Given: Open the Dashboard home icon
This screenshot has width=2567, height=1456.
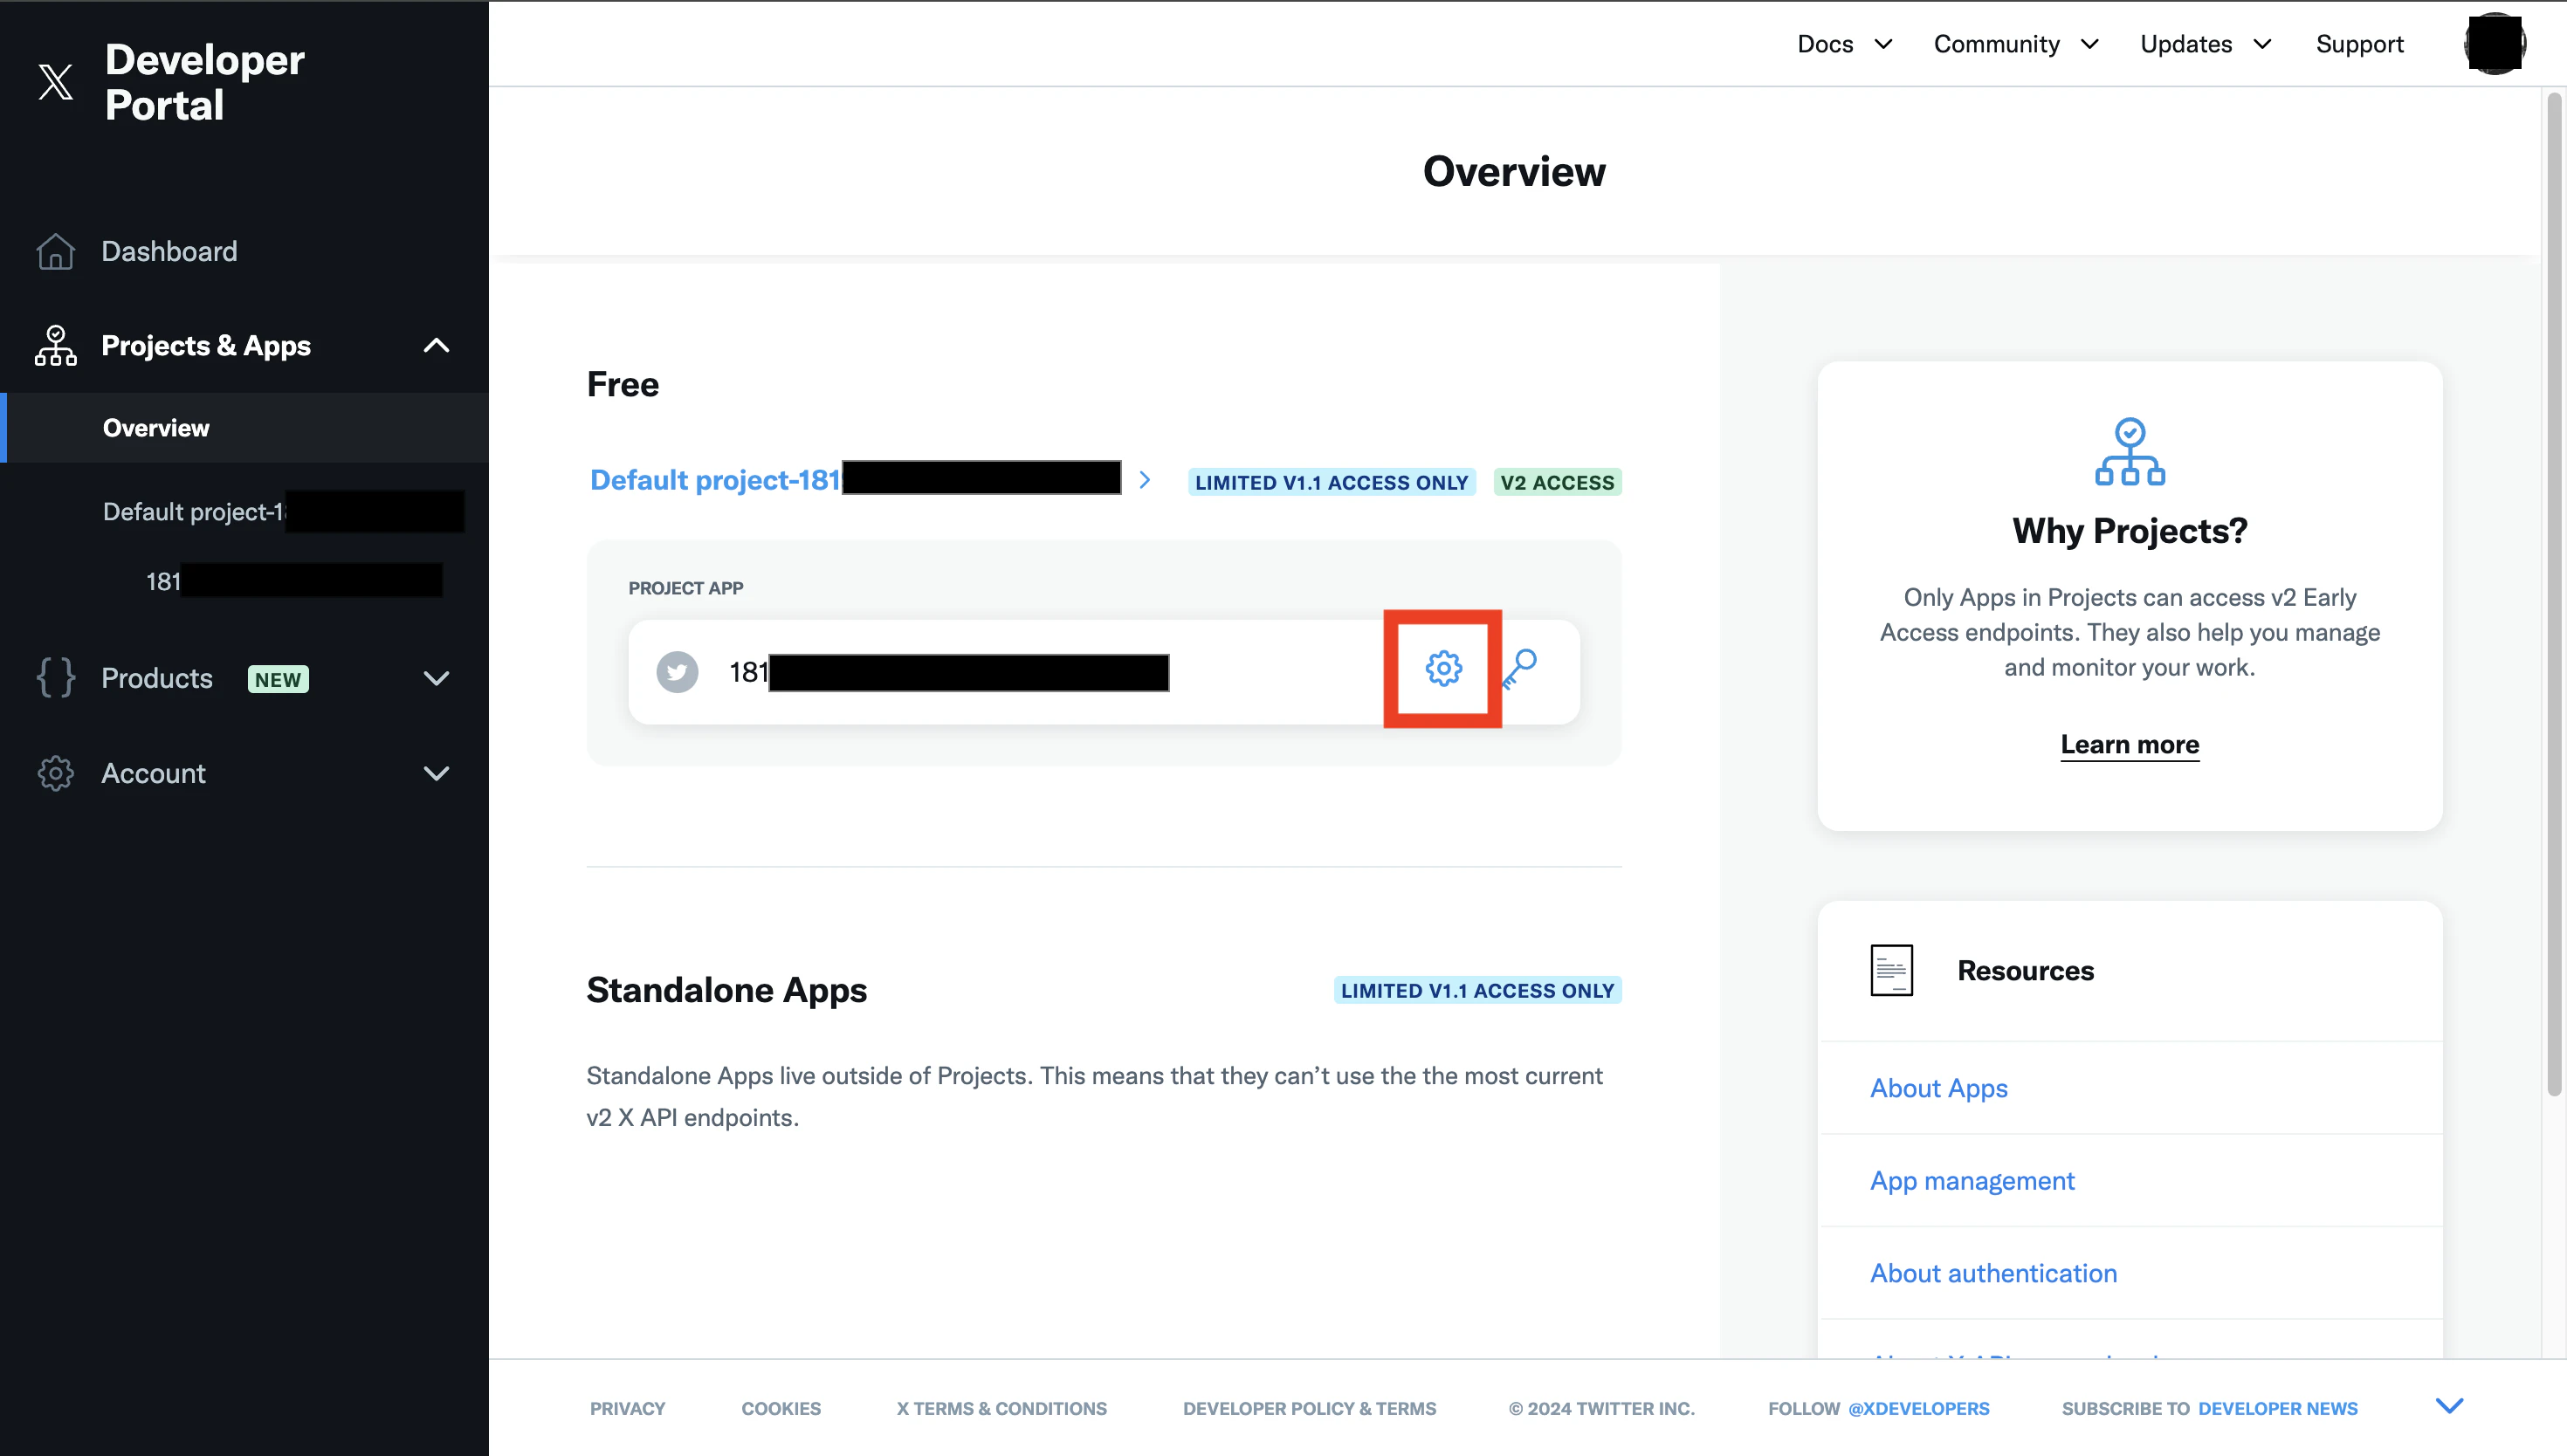Looking at the screenshot, I should tap(55, 251).
